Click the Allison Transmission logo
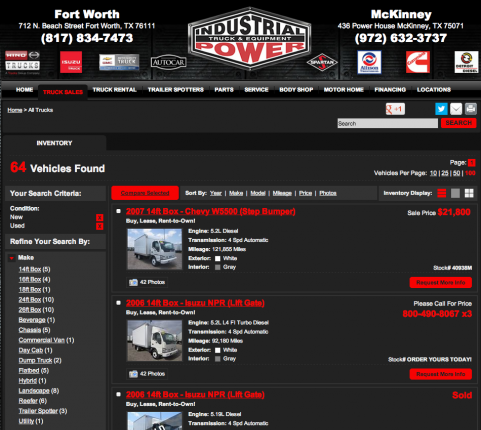 369,62
